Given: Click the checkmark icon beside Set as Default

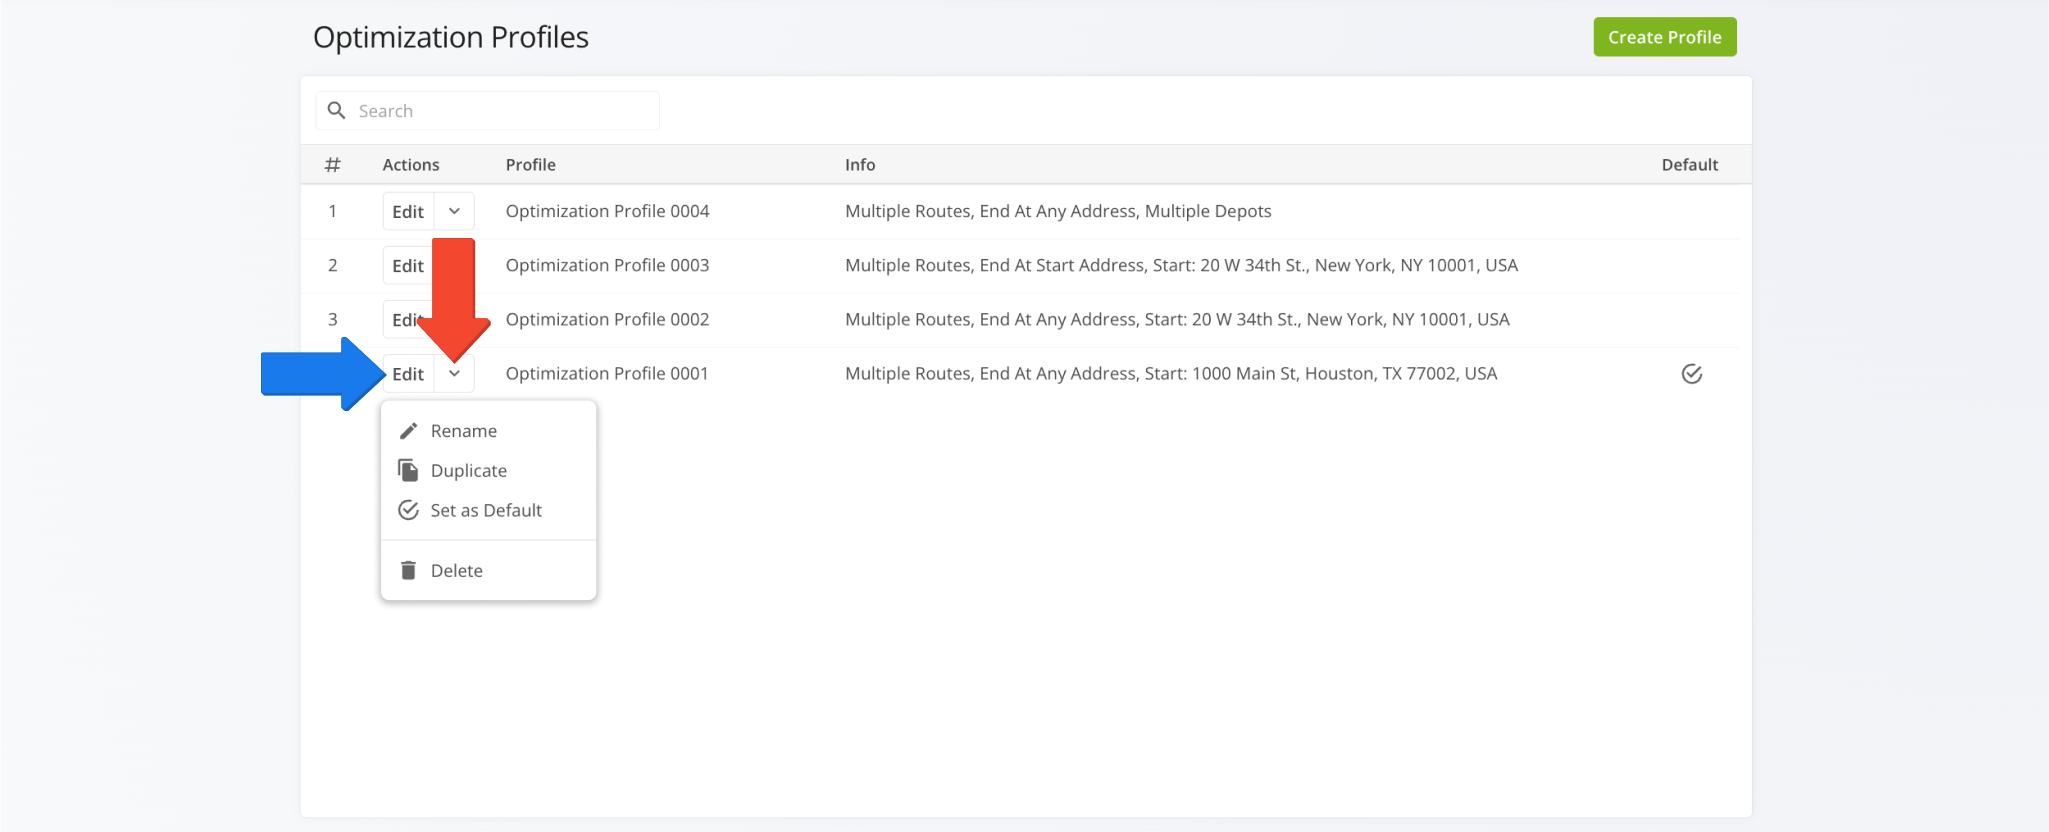Looking at the screenshot, I should tap(408, 510).
